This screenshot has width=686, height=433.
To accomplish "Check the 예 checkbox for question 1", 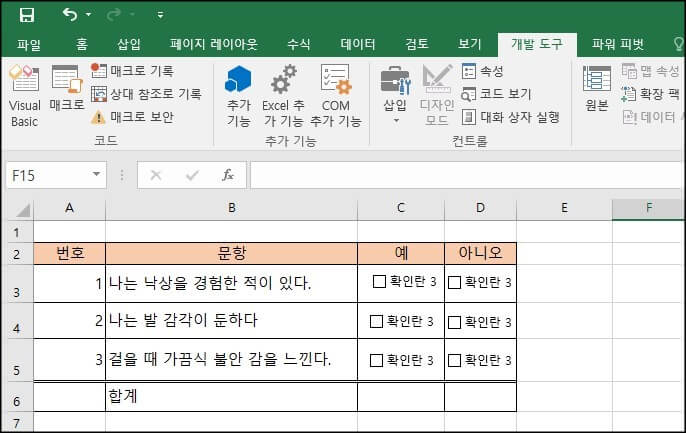I will (379, 281).
